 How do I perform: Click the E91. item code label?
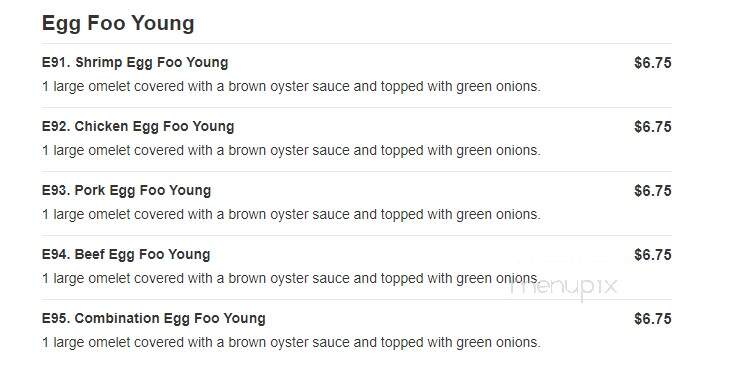tap(56, 63)
